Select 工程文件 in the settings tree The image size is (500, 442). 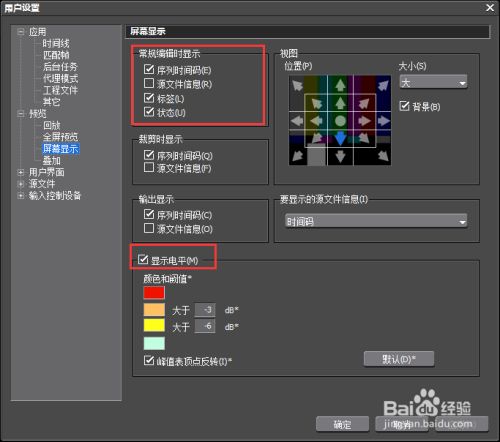pyautogui.click(x=60, y=90)
